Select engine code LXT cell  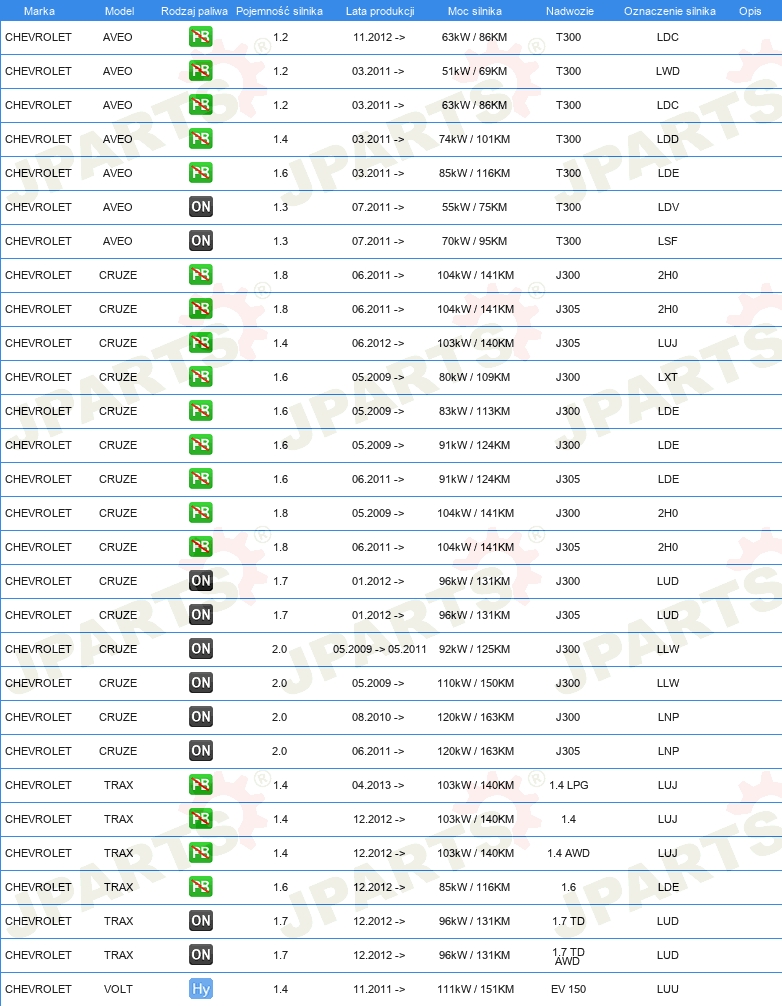(x=668, y=377)
